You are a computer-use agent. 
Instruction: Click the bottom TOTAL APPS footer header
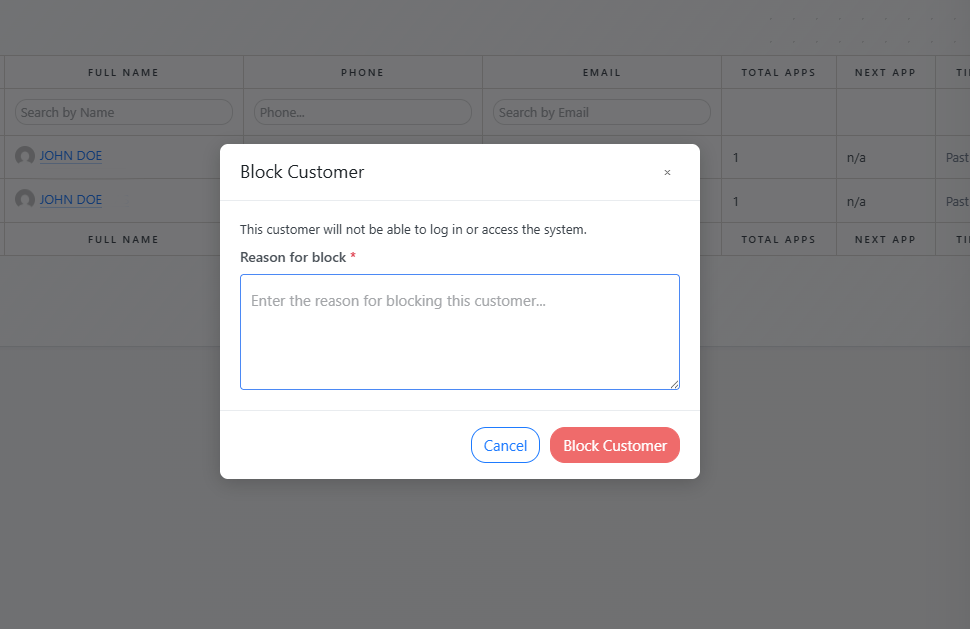[778, 240]
